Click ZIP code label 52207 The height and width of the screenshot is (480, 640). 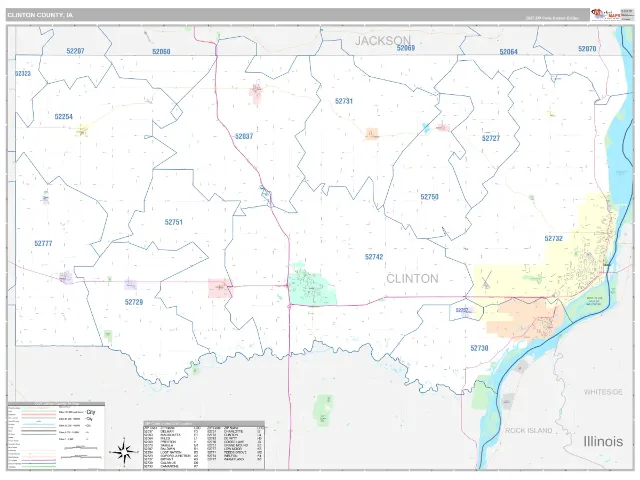(75, 51)
